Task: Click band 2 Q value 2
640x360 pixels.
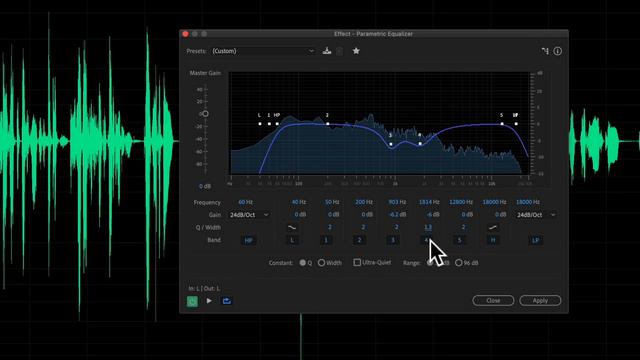Action: click(x=363, y=227)
